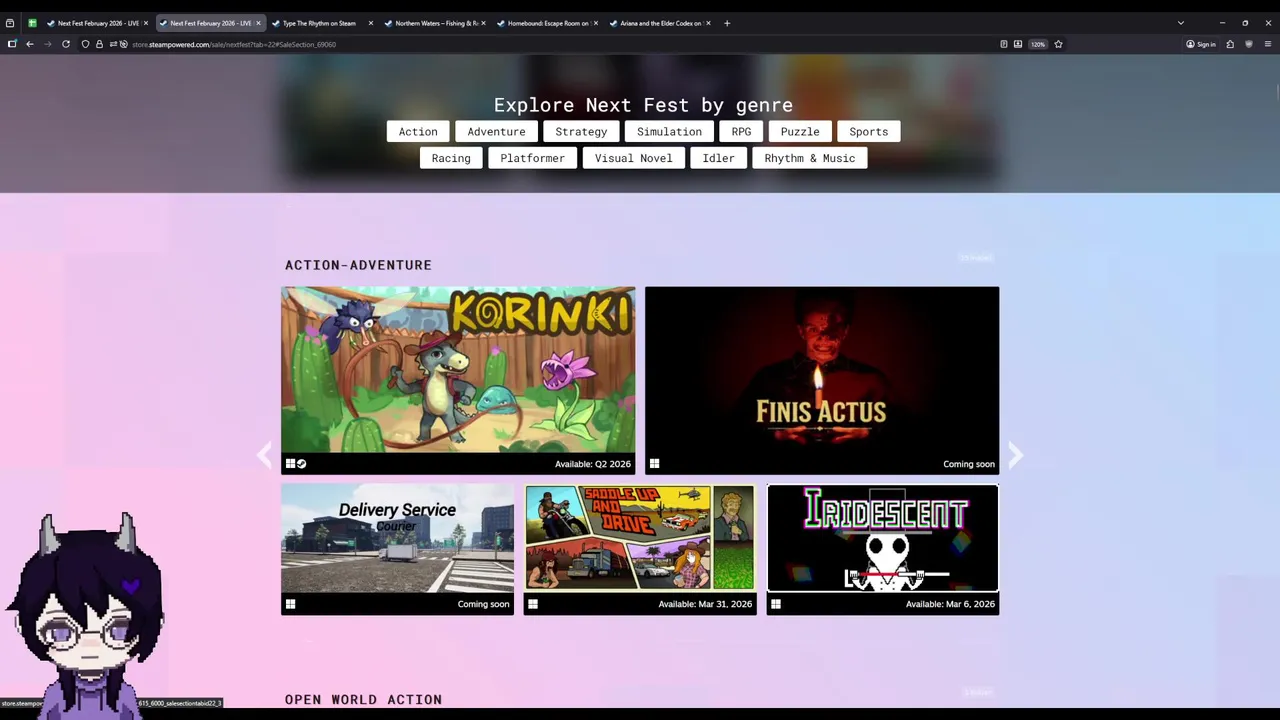Select the Action genre button
This screenshot has width=1280, height=720.
coord(418,131)
